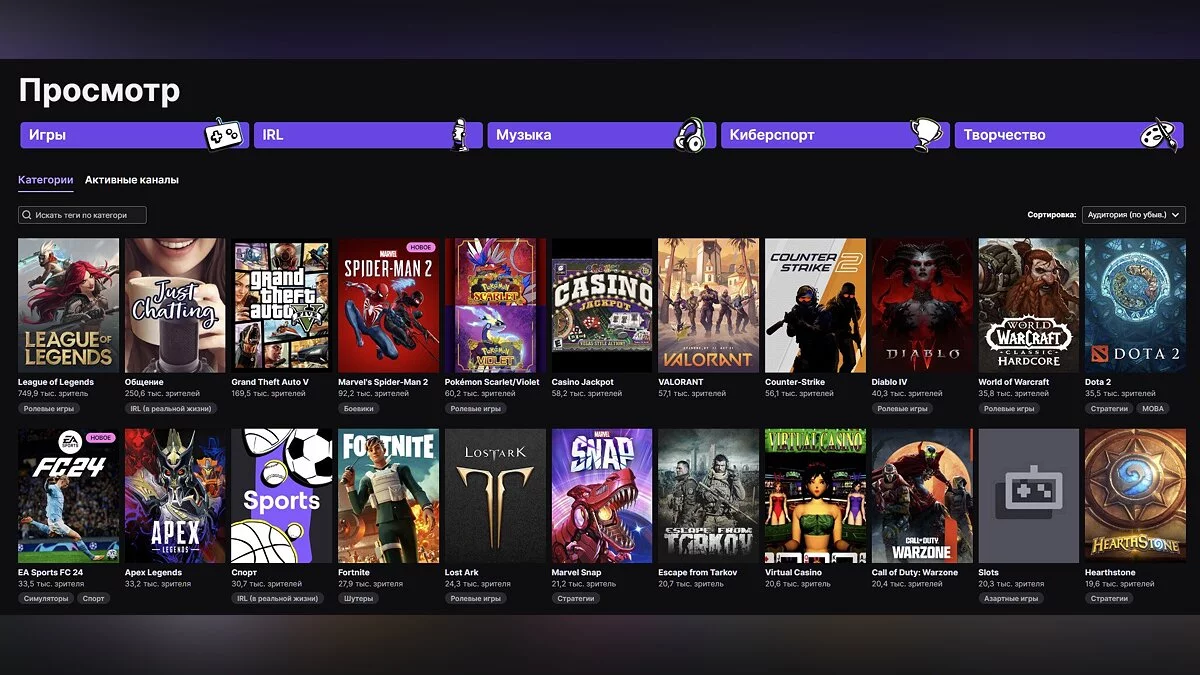Click the Slots title link
Image resolution: width=1200 pixels, height=675 pixels.
988,573
